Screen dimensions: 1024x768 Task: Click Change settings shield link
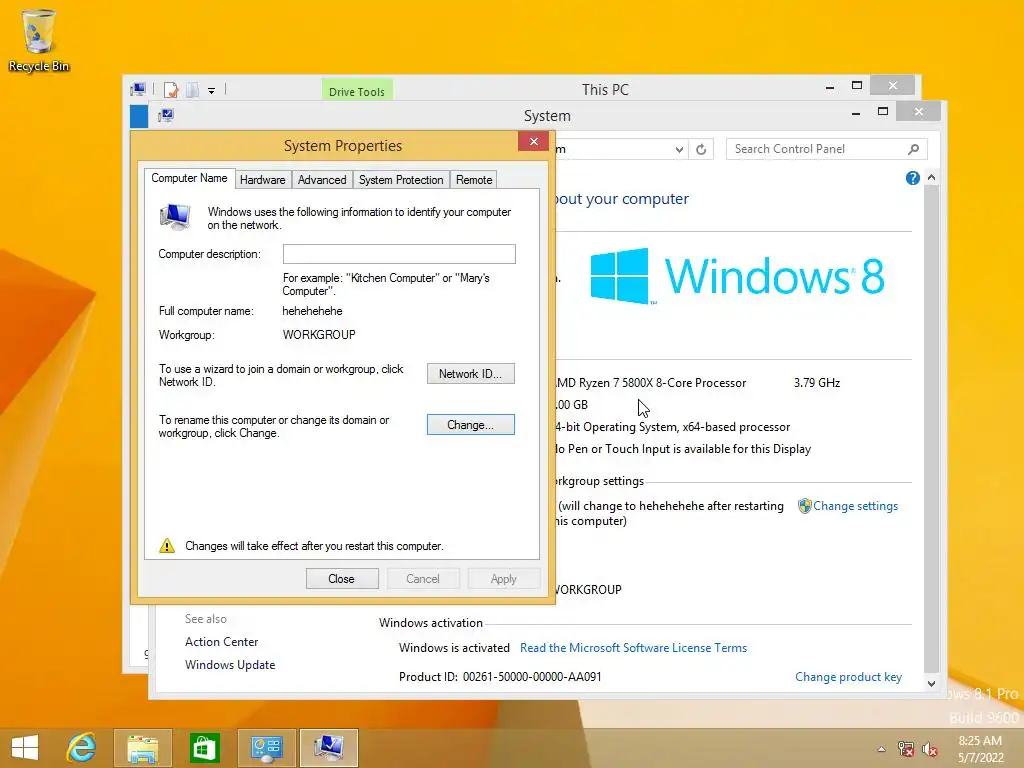click(848, 505)
